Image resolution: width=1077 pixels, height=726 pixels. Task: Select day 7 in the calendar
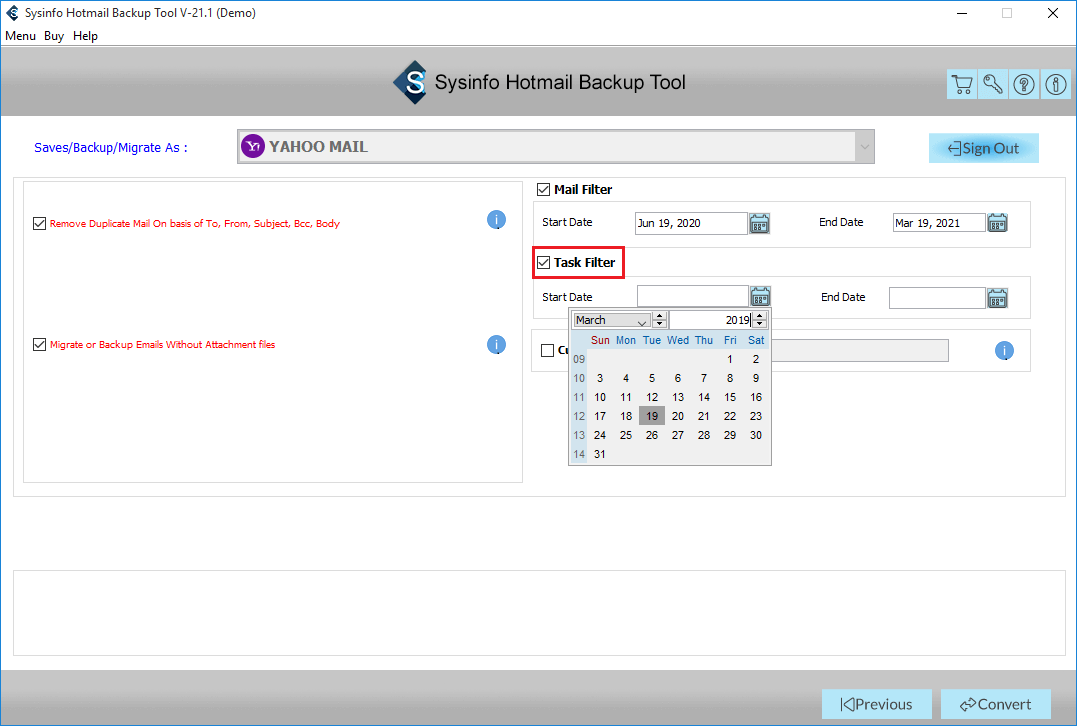(x=703, y=378)
